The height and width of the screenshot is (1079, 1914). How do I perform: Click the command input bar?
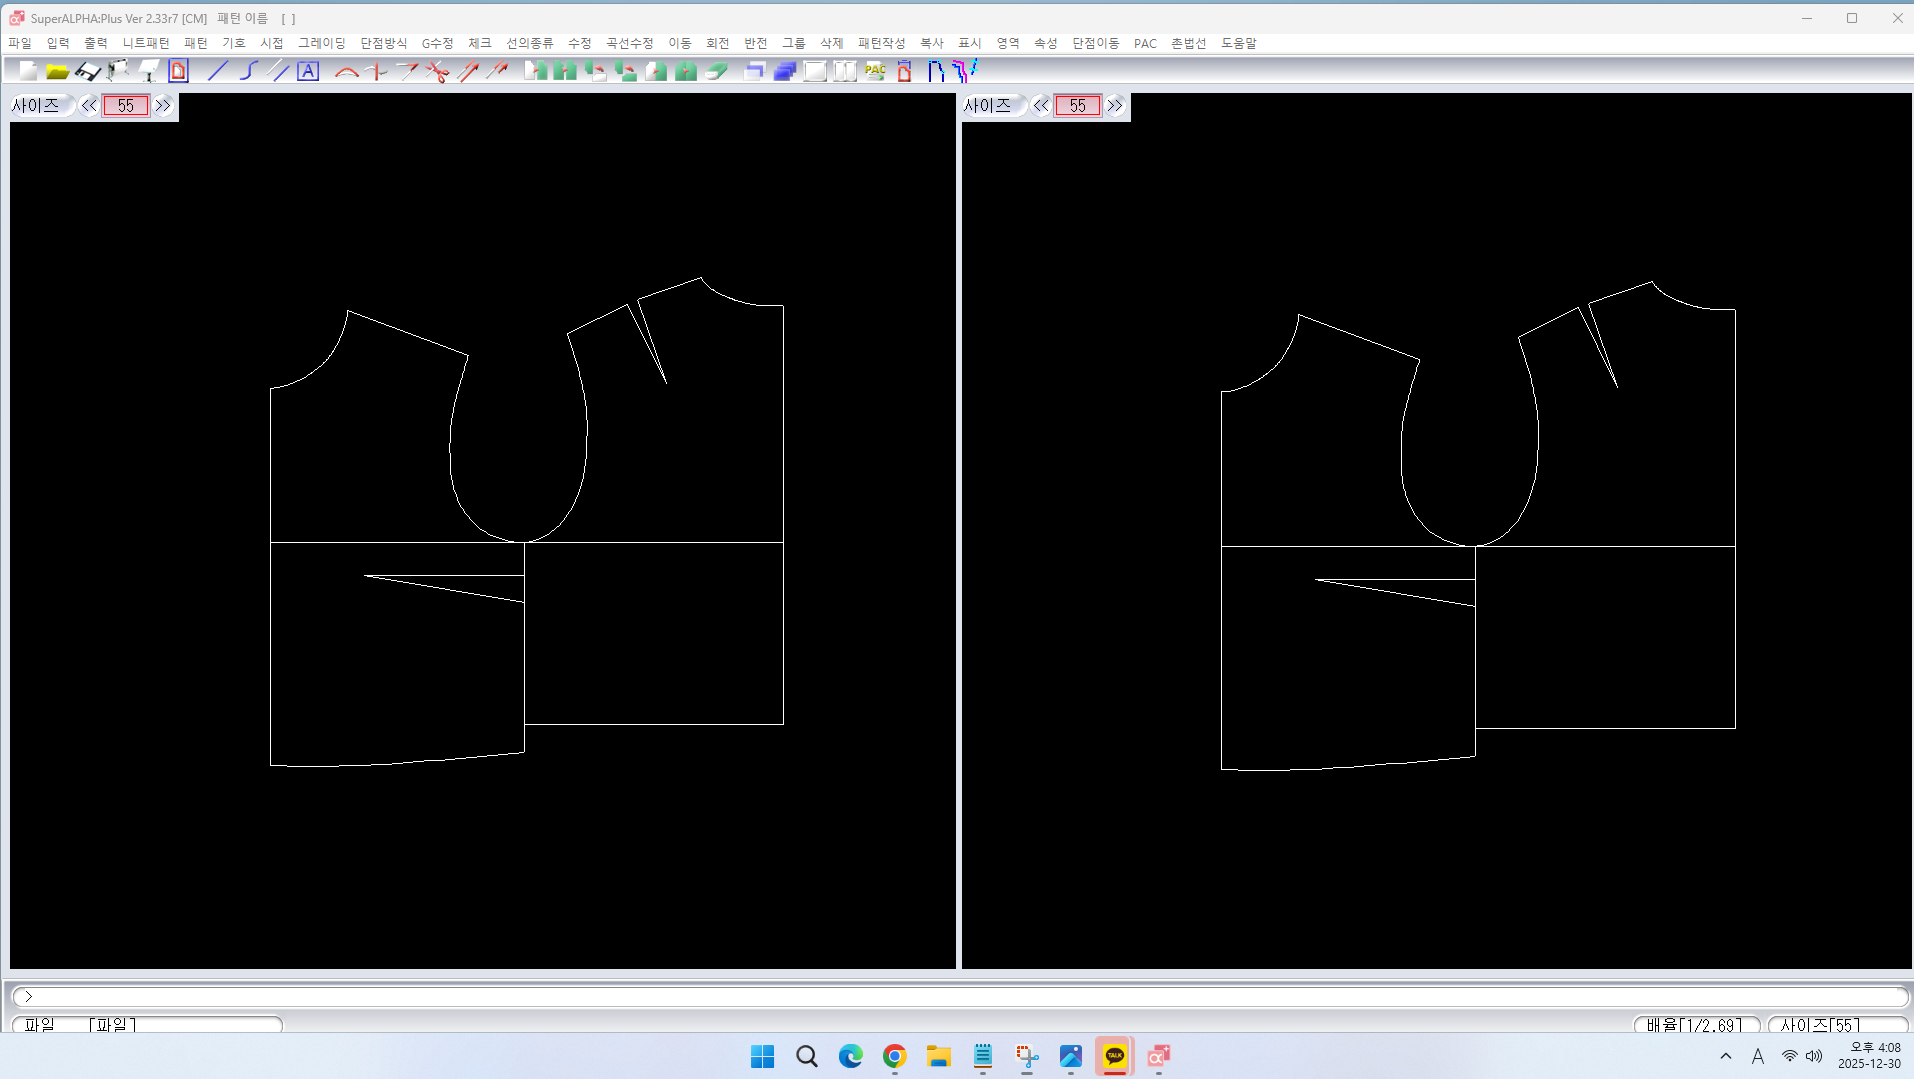click(x=960, y=996)
